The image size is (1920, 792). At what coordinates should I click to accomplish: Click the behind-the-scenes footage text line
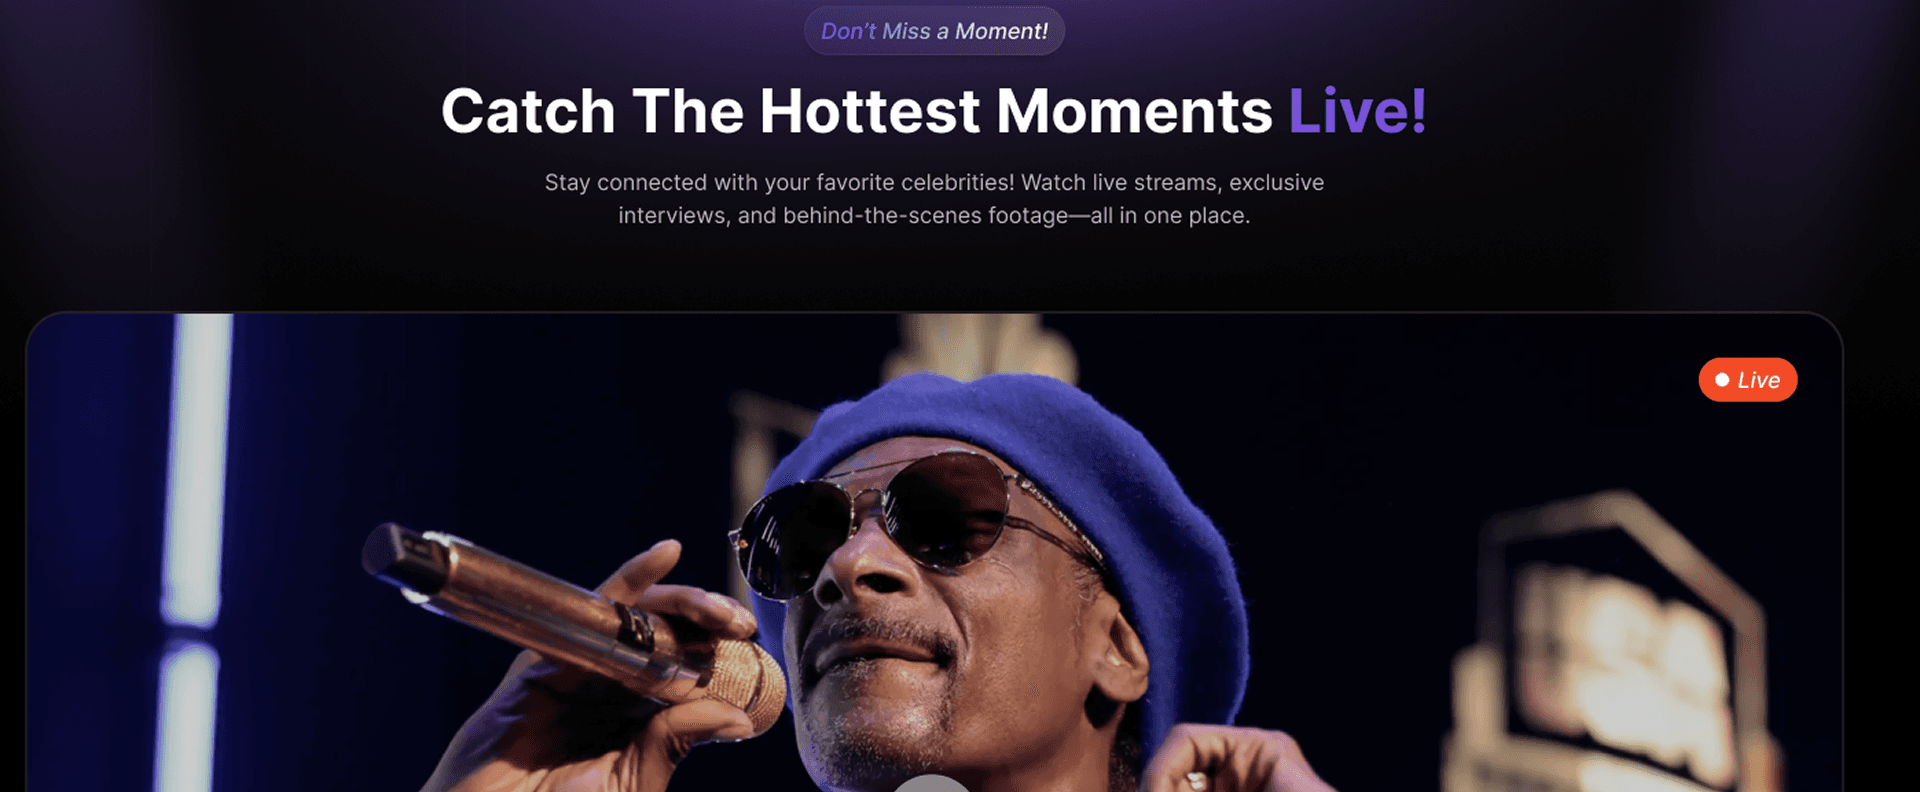(934, 215)
